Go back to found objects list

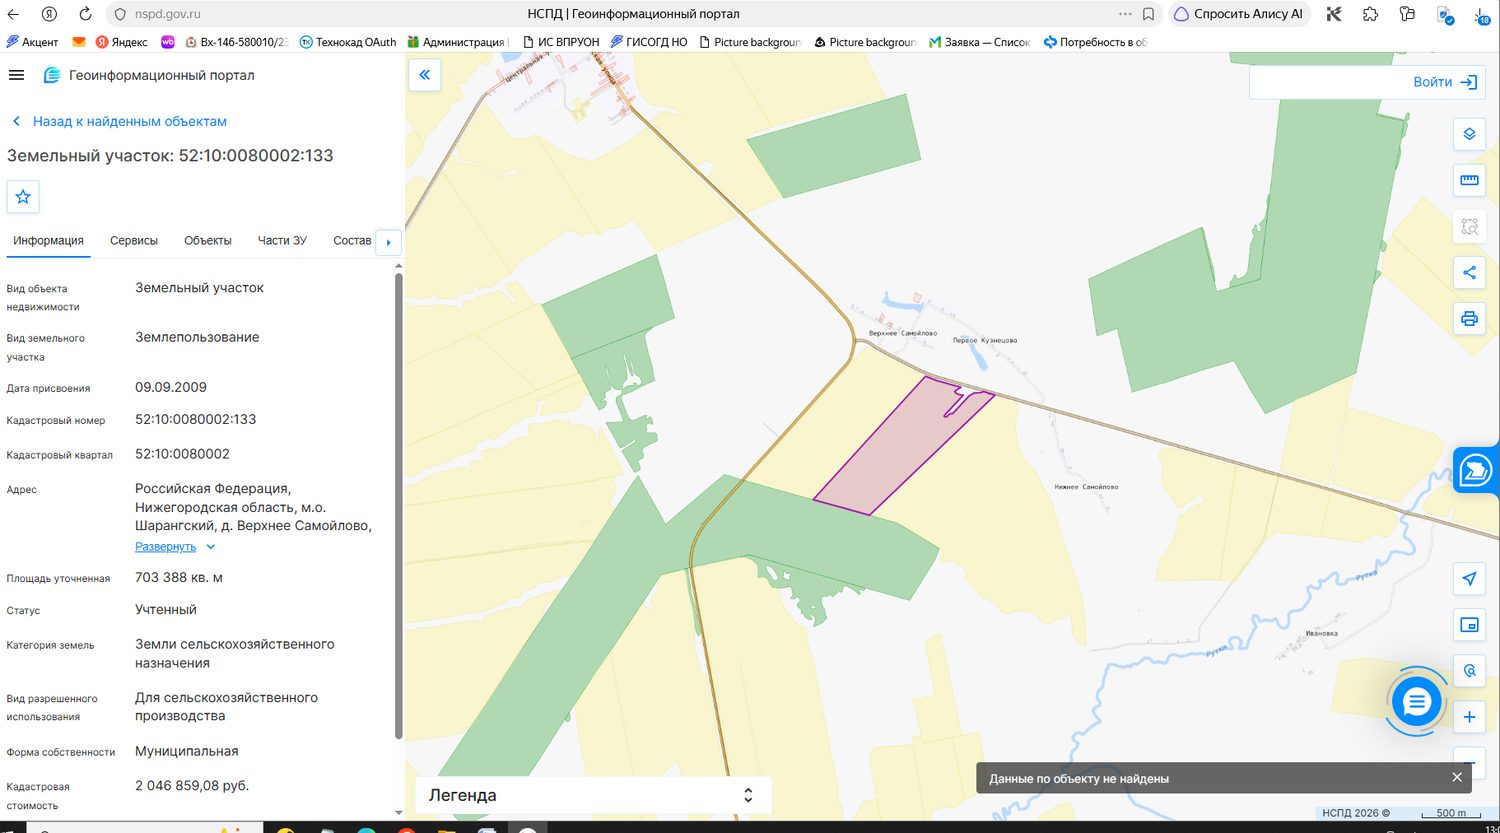[119, 121]
